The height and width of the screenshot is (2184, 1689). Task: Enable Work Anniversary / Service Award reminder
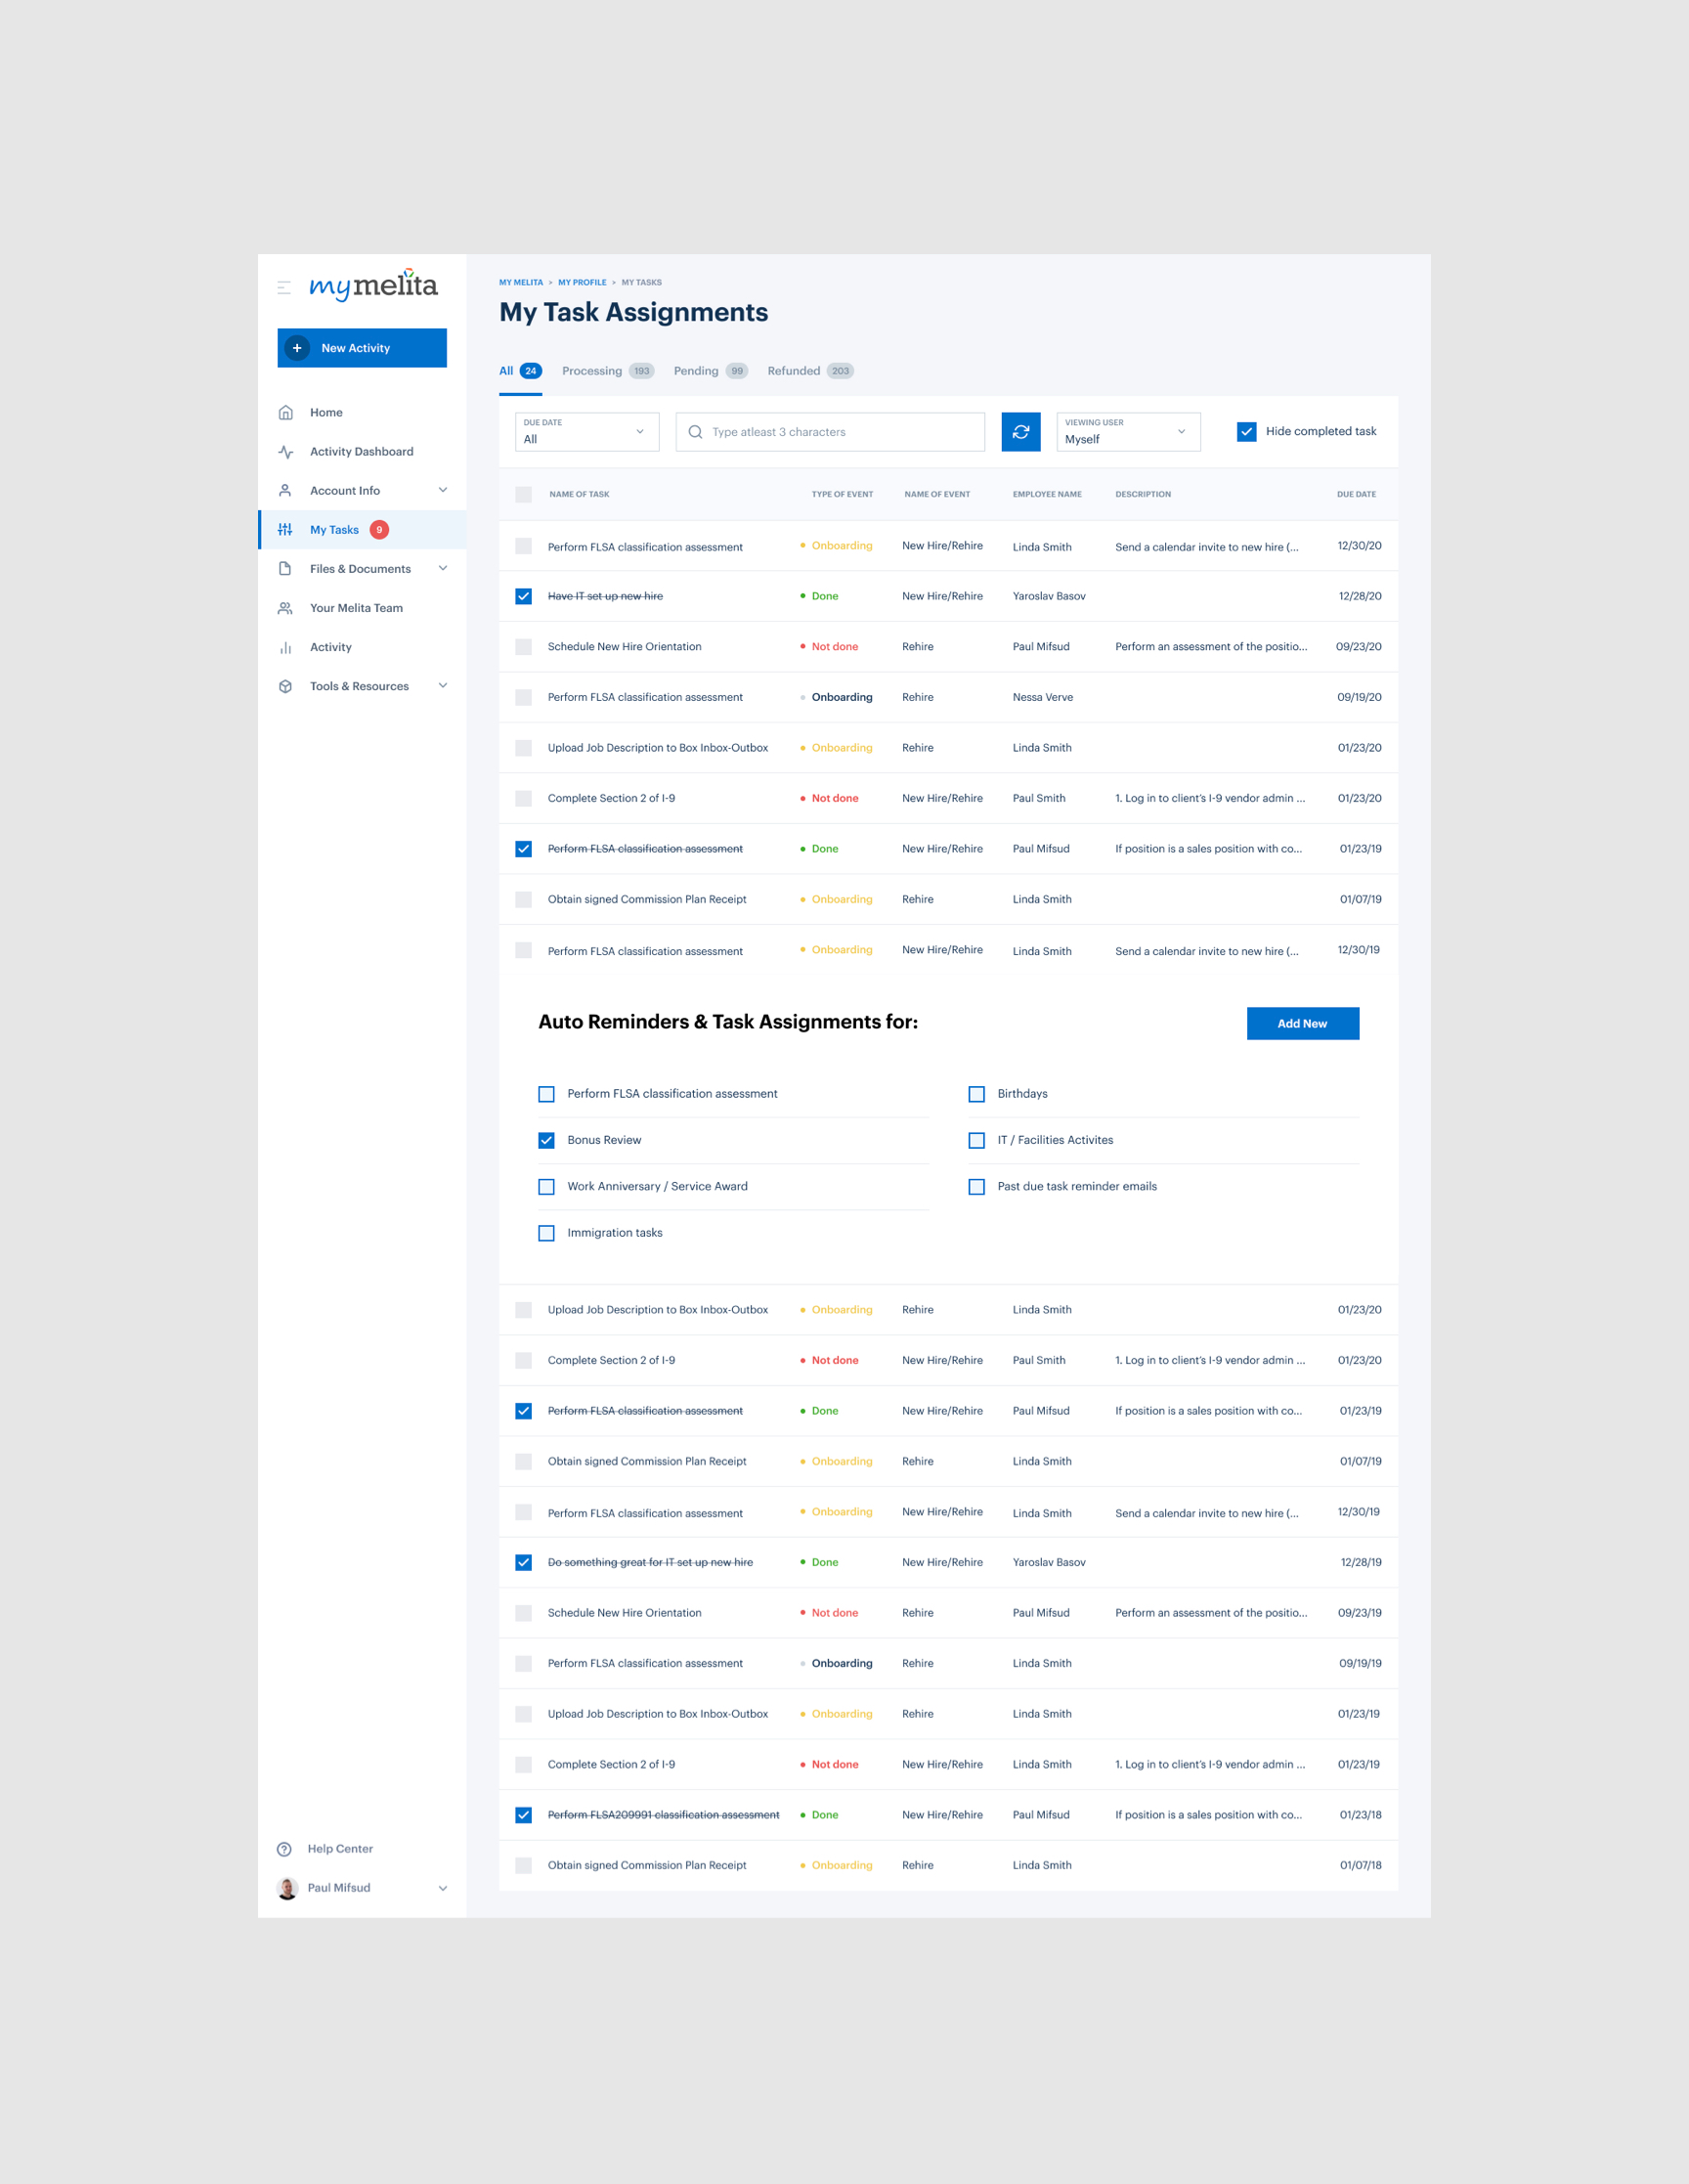point(546,1187)
